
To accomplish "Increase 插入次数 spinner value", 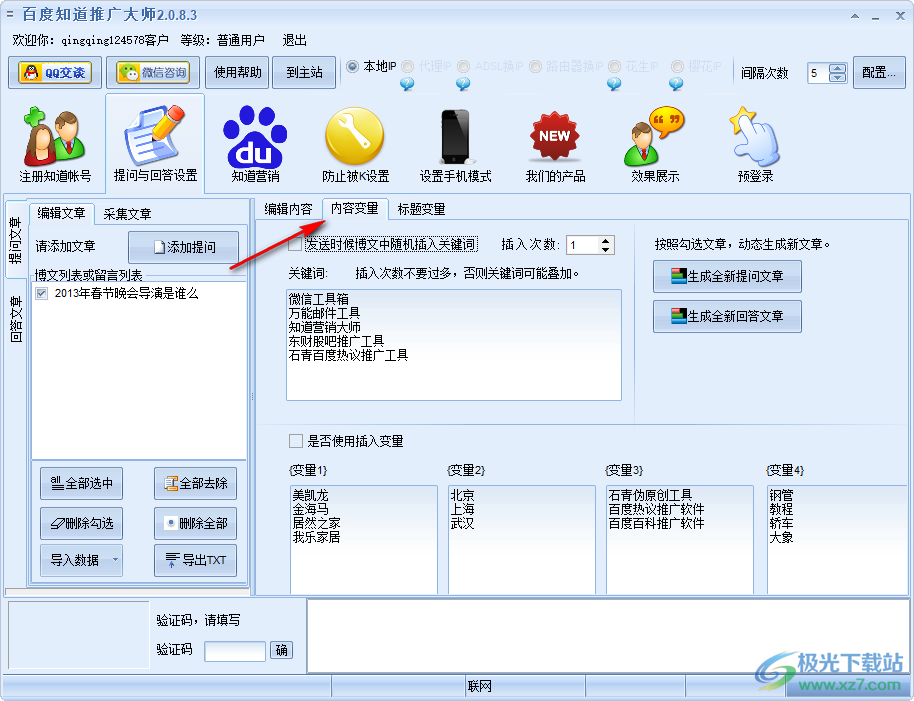I will [x=606, y=240].
